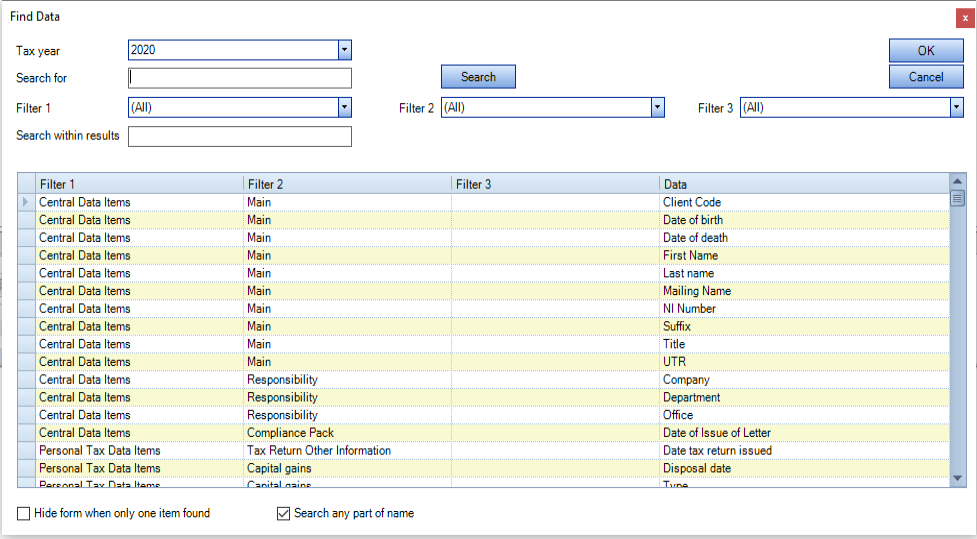The height and width of the screenshot is (539, 977).
Task: Click the Cancel button
Action: pos(926,77)
